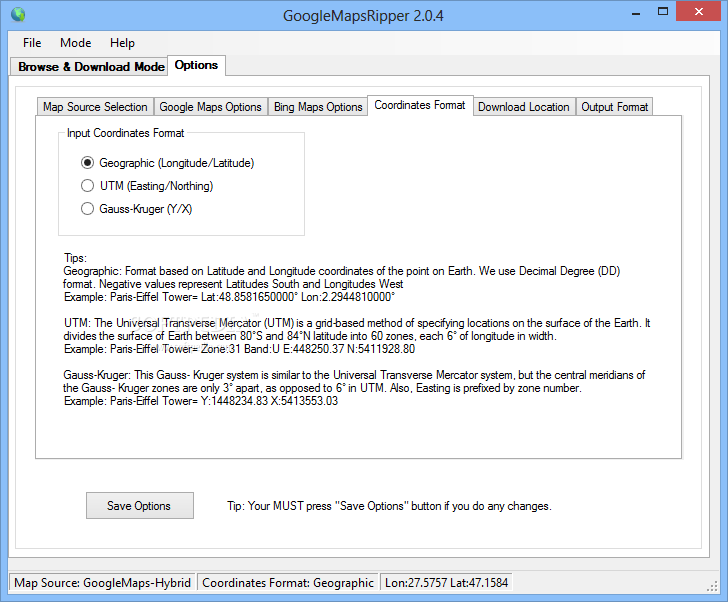This screenshot has width=728, height=602.
Task: Click the UTM example Zone:31 Band:U line
Action: [x=240, y=349]
